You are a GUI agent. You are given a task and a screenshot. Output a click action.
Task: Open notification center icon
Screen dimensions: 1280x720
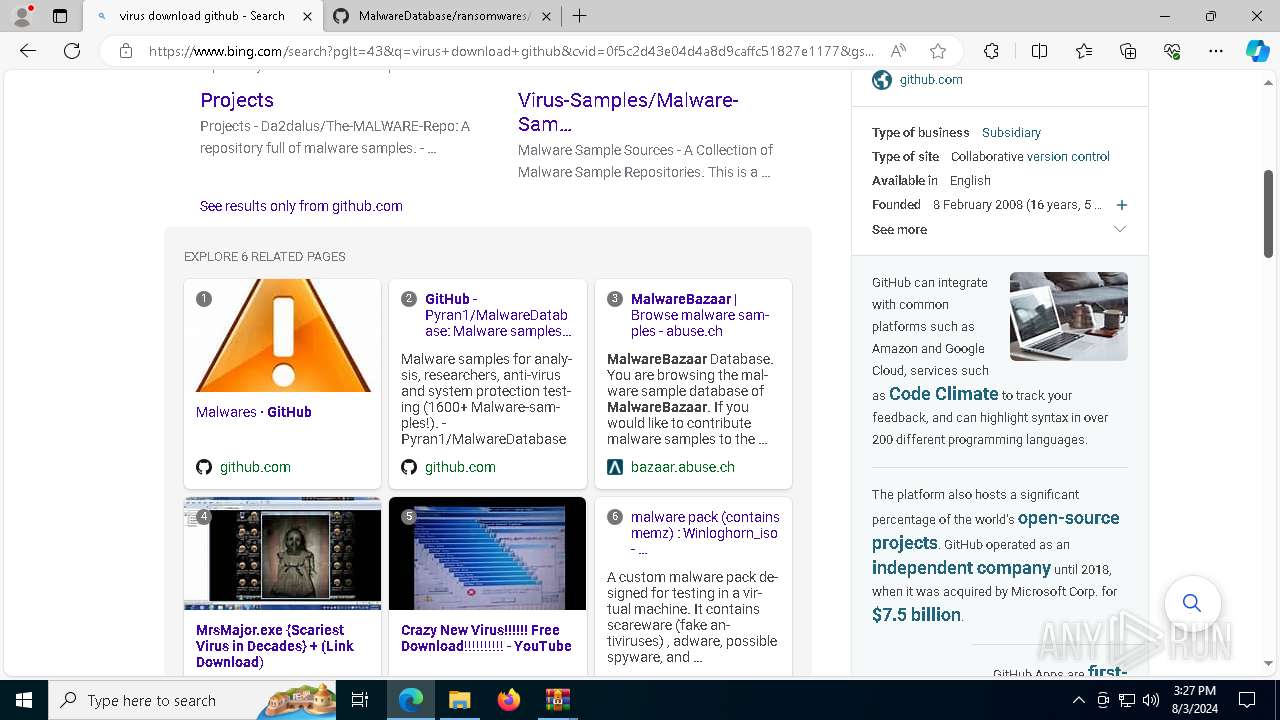[1247, 700]
